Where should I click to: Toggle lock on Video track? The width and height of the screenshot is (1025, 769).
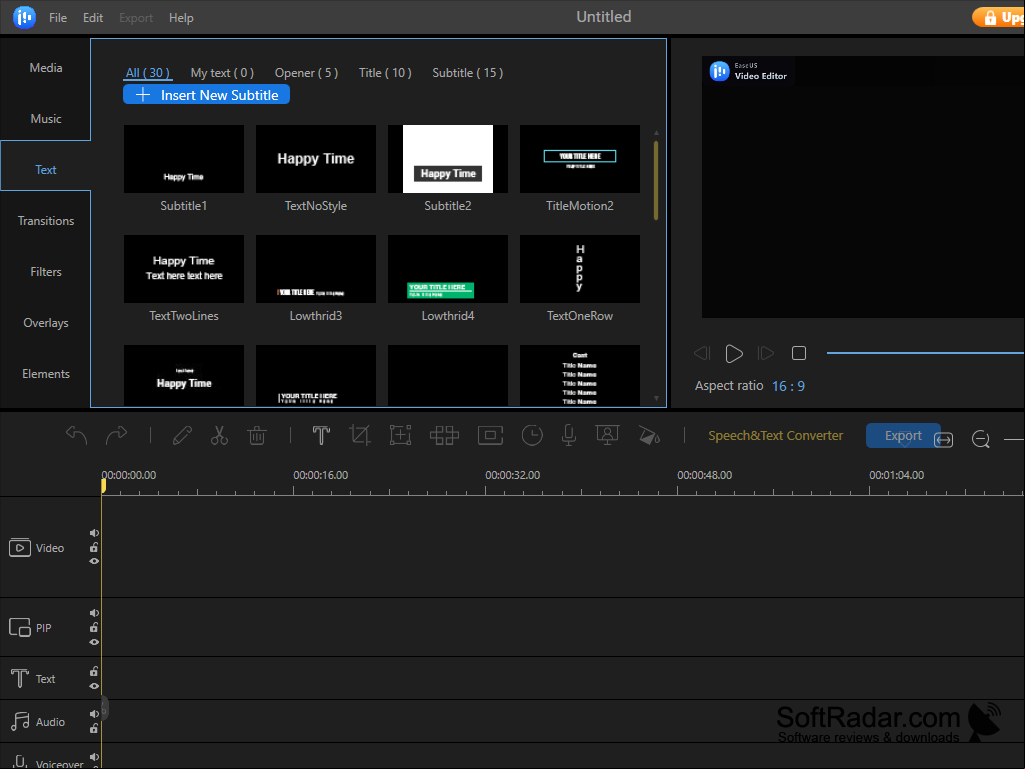coord(94,547)
